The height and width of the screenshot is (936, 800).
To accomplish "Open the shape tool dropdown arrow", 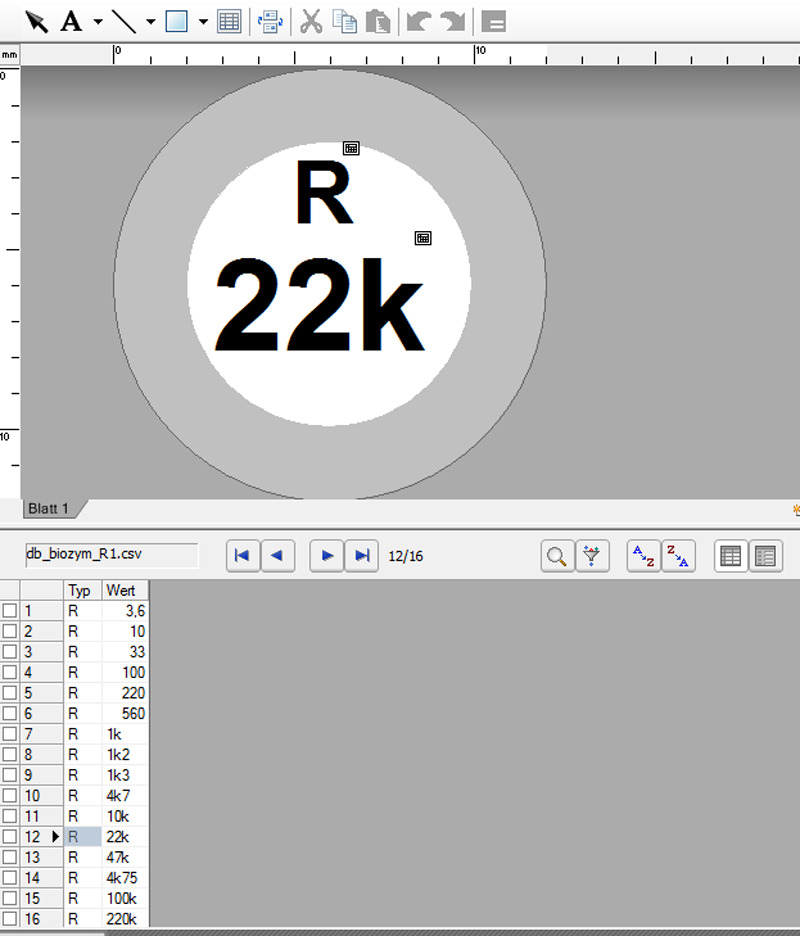I will pos(203,22).
